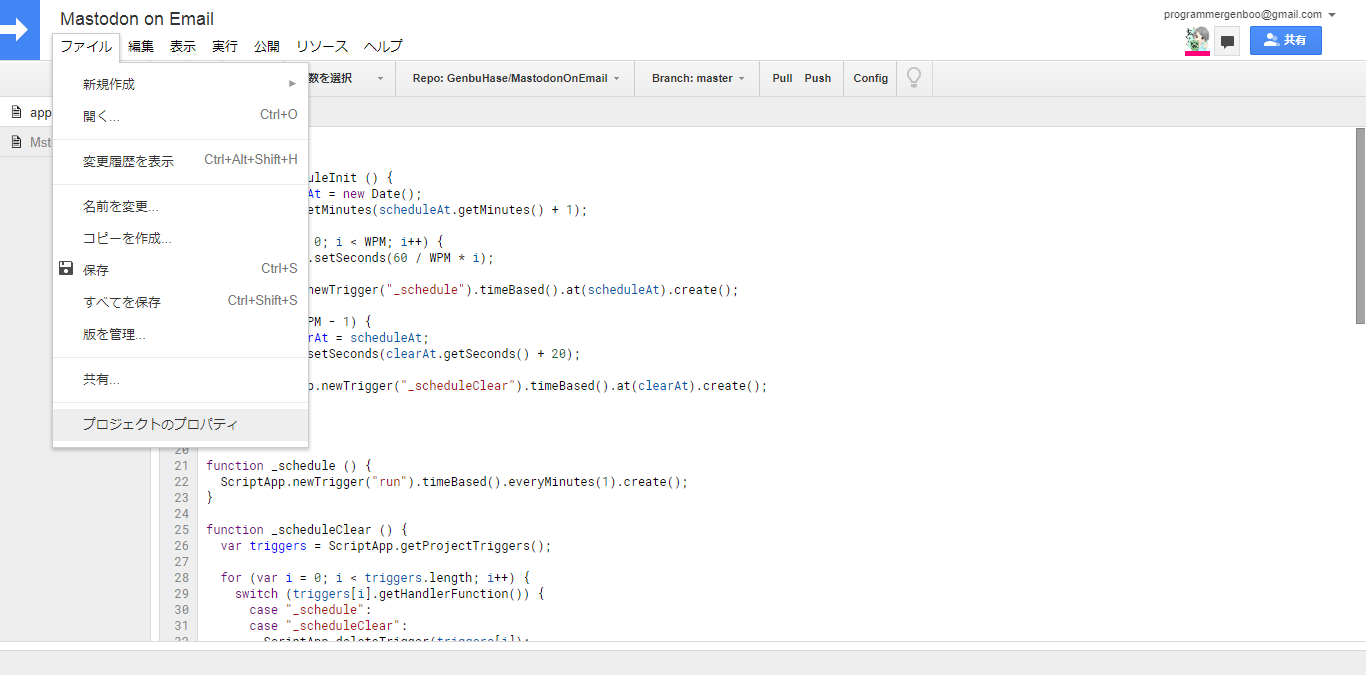Click the file icon next to app
1366x675 pixels.
(16, 112)
